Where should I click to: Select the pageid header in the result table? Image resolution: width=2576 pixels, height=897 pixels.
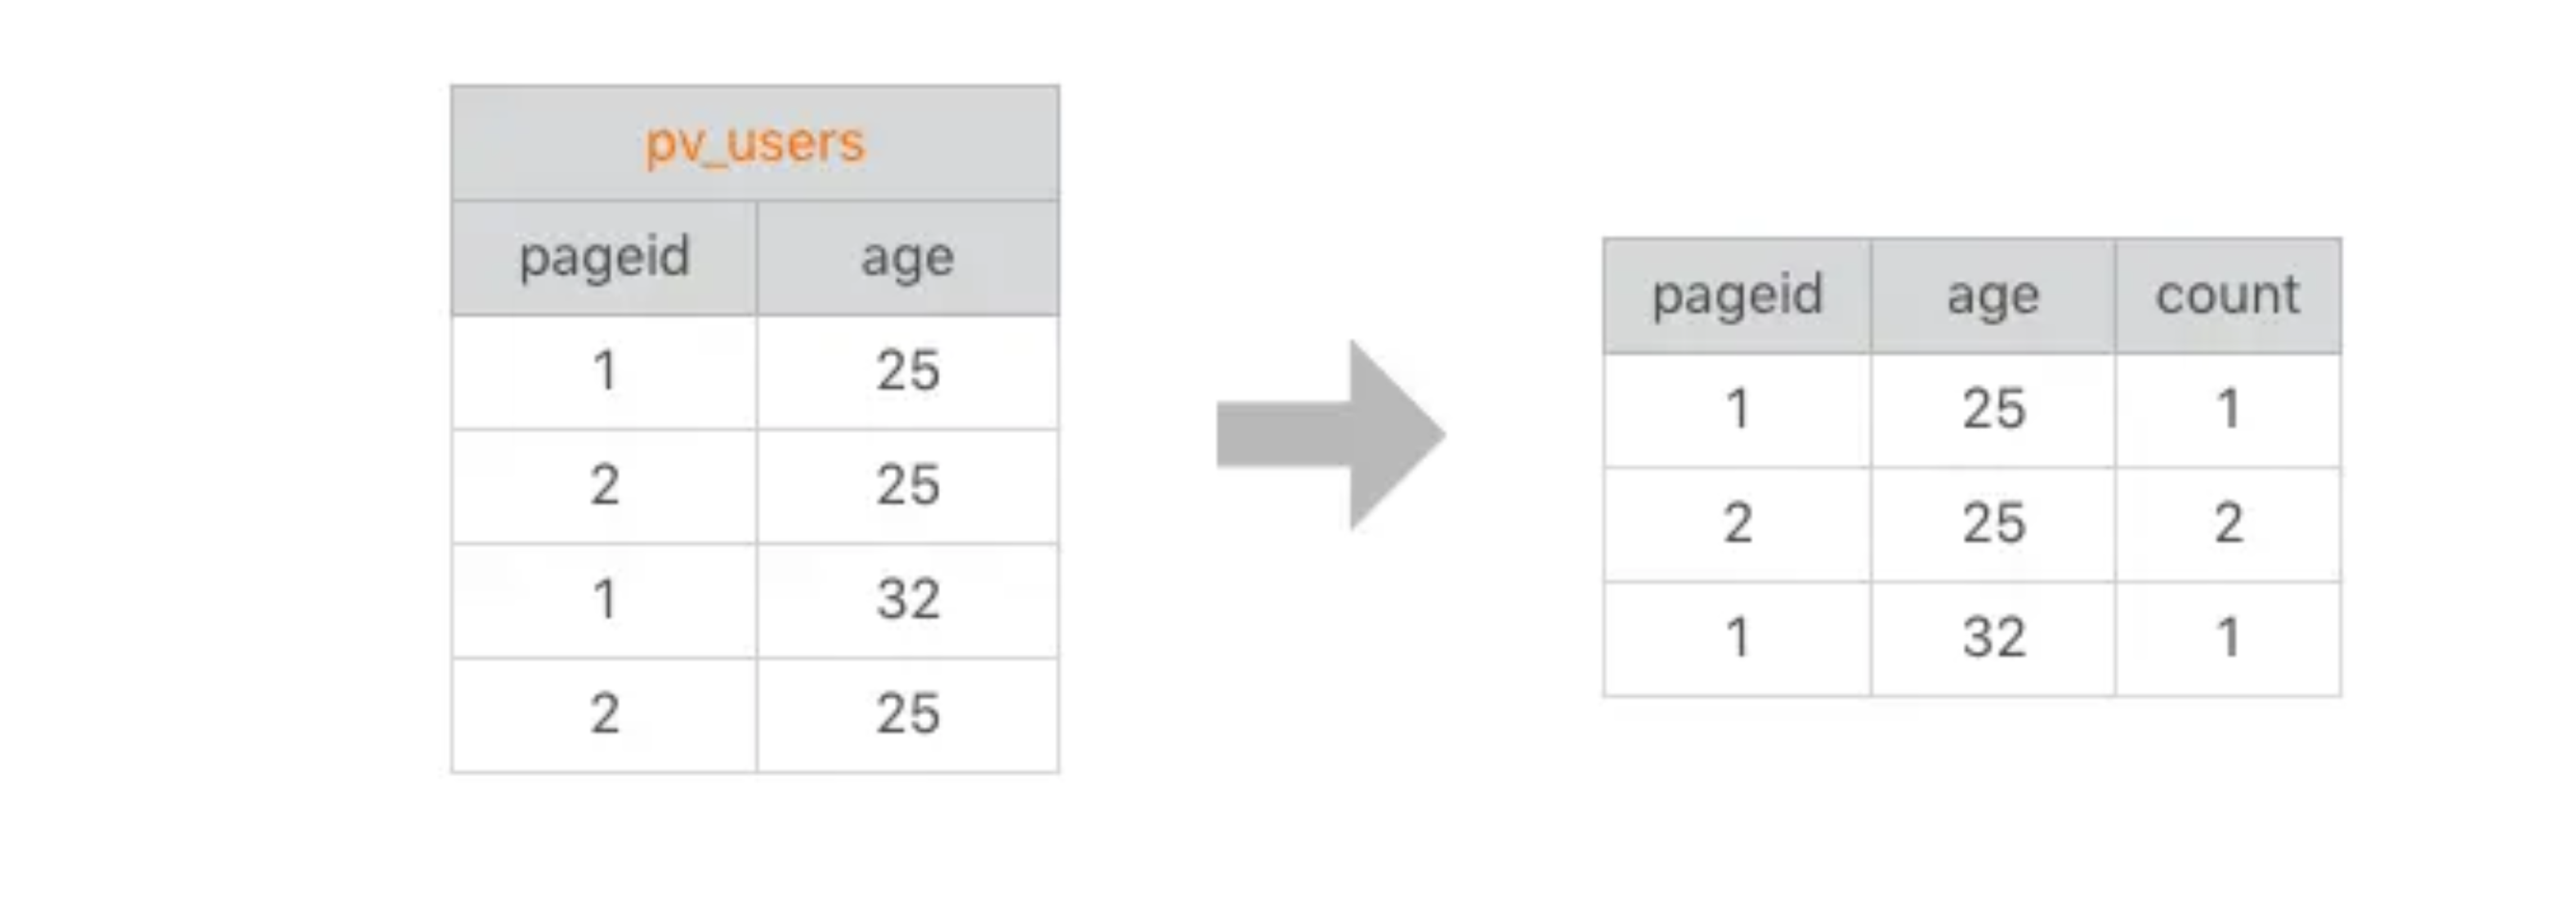(1737, 295)
